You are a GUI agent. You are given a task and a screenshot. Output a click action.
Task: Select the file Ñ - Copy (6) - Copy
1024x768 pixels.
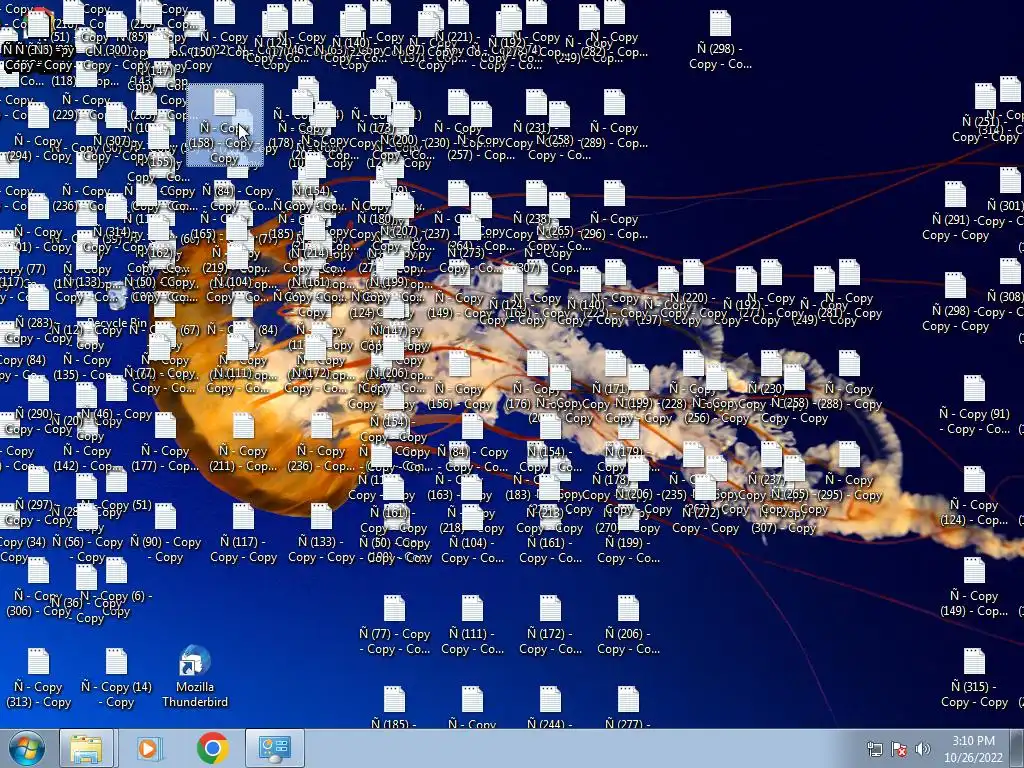click(x=116, y=588)
